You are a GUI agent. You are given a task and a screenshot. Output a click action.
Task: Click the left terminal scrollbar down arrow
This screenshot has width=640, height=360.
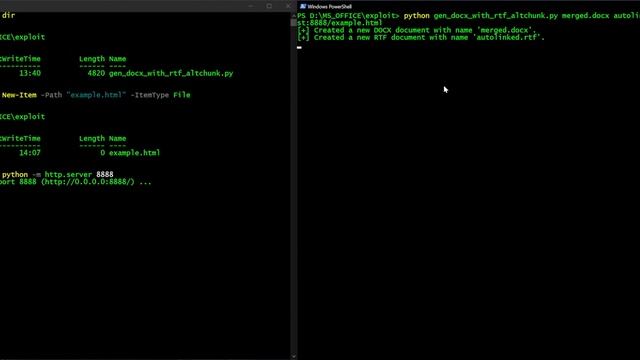pyautogui.click(x=293, y=356)
